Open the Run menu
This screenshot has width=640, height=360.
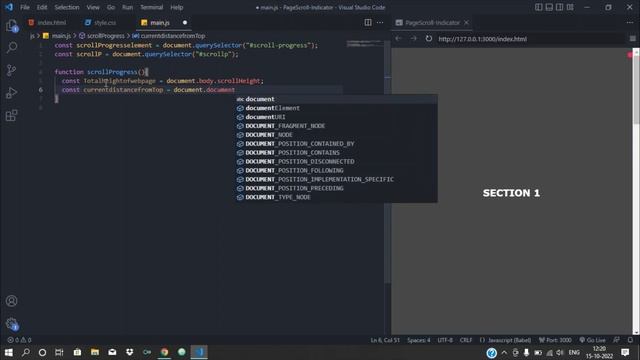click(x=127, y=7)
